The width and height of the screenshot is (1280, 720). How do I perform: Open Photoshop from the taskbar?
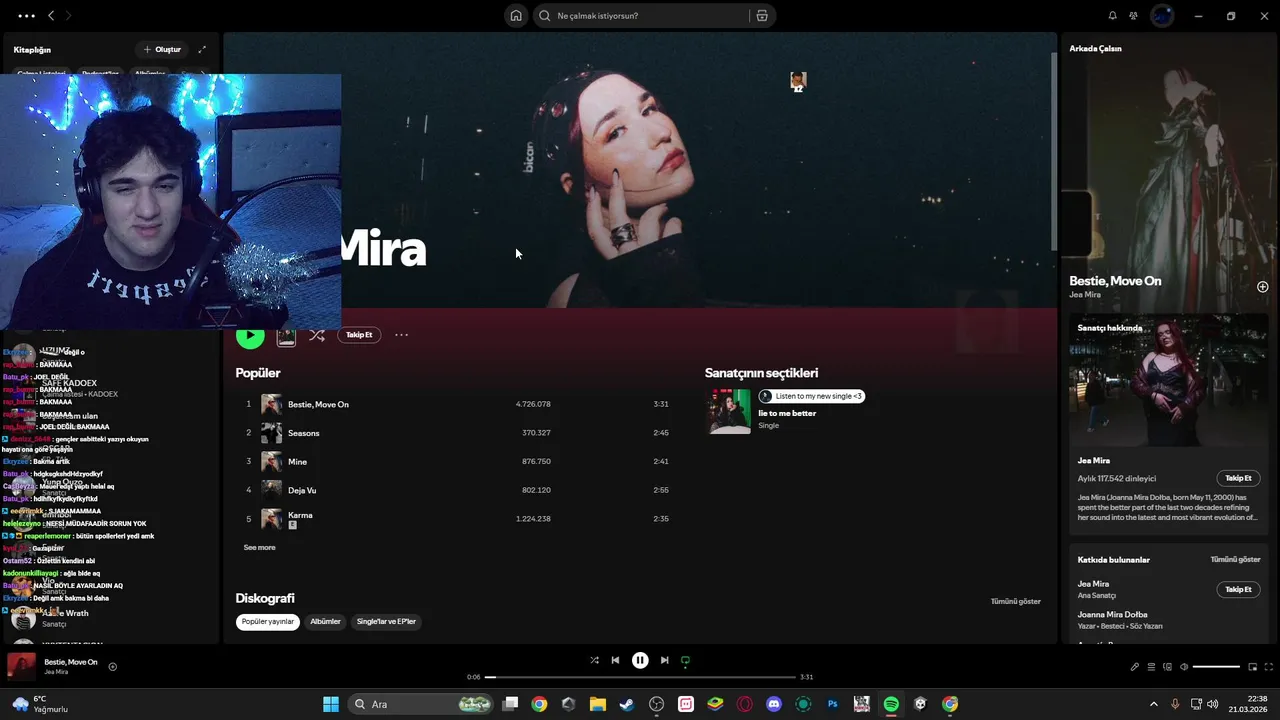click(832, 704)
